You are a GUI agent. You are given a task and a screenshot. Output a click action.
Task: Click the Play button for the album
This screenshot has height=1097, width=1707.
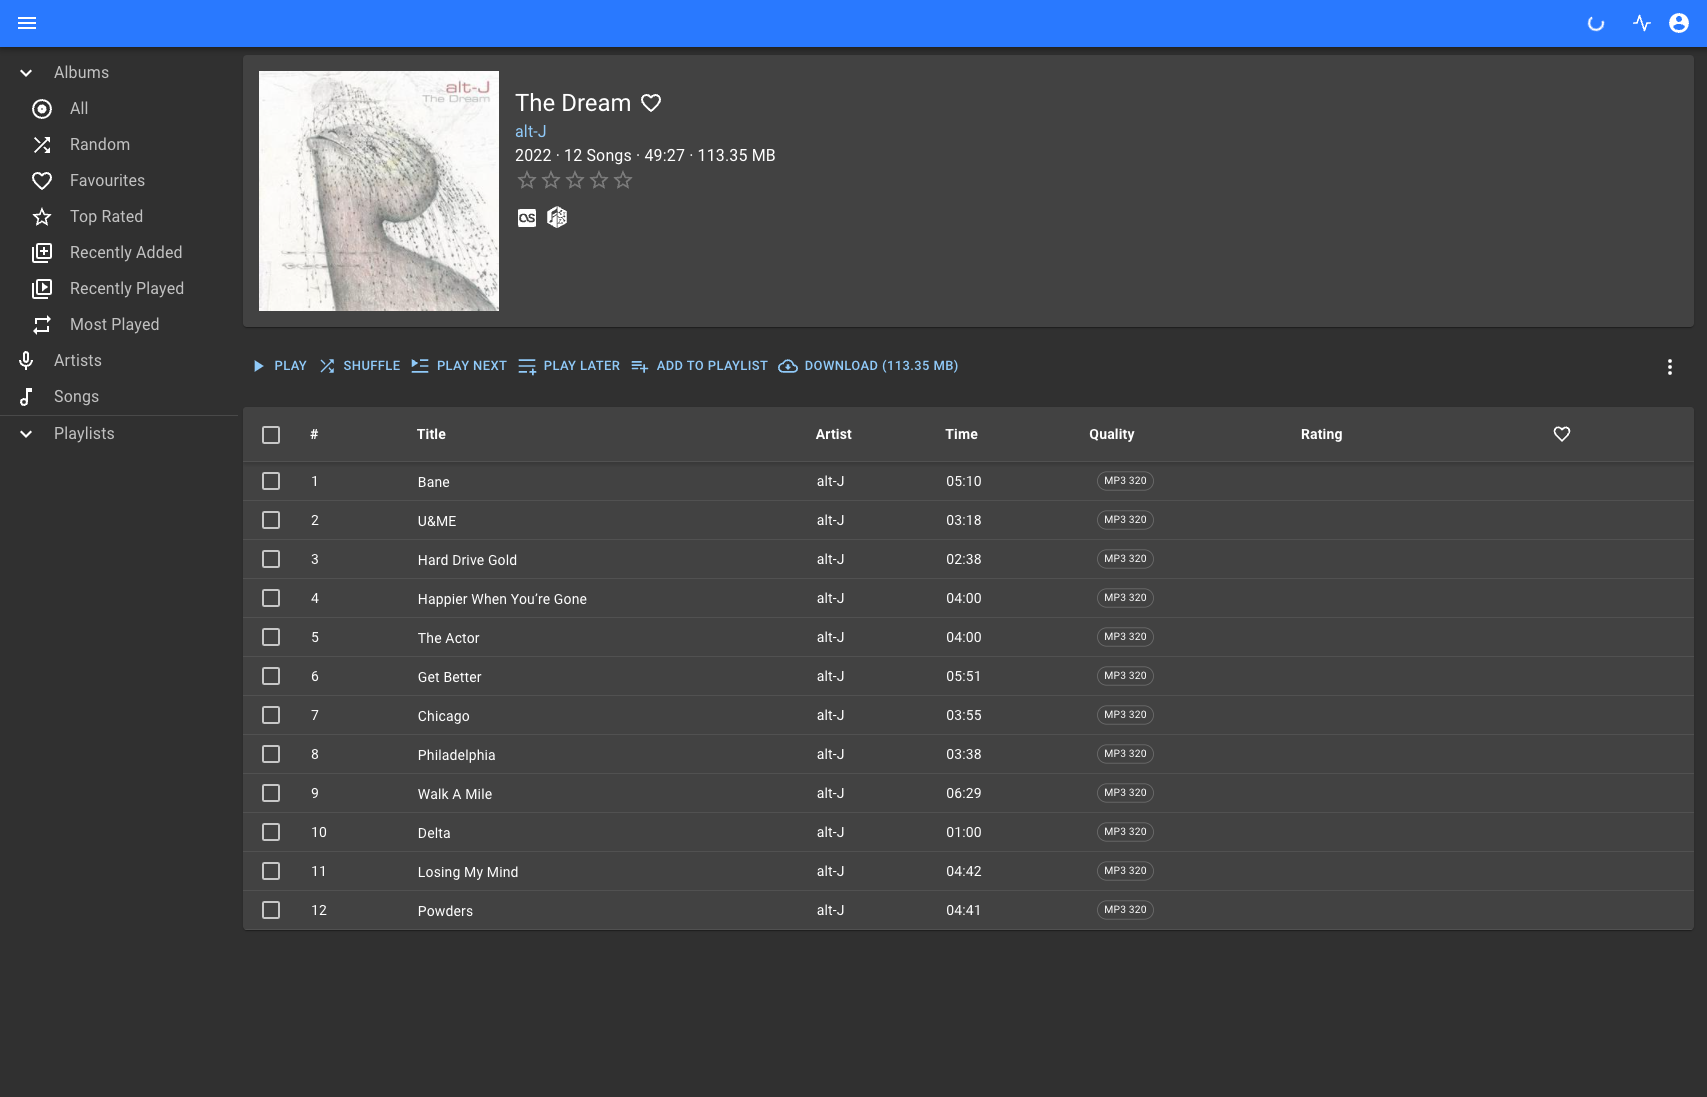point(279,366)
